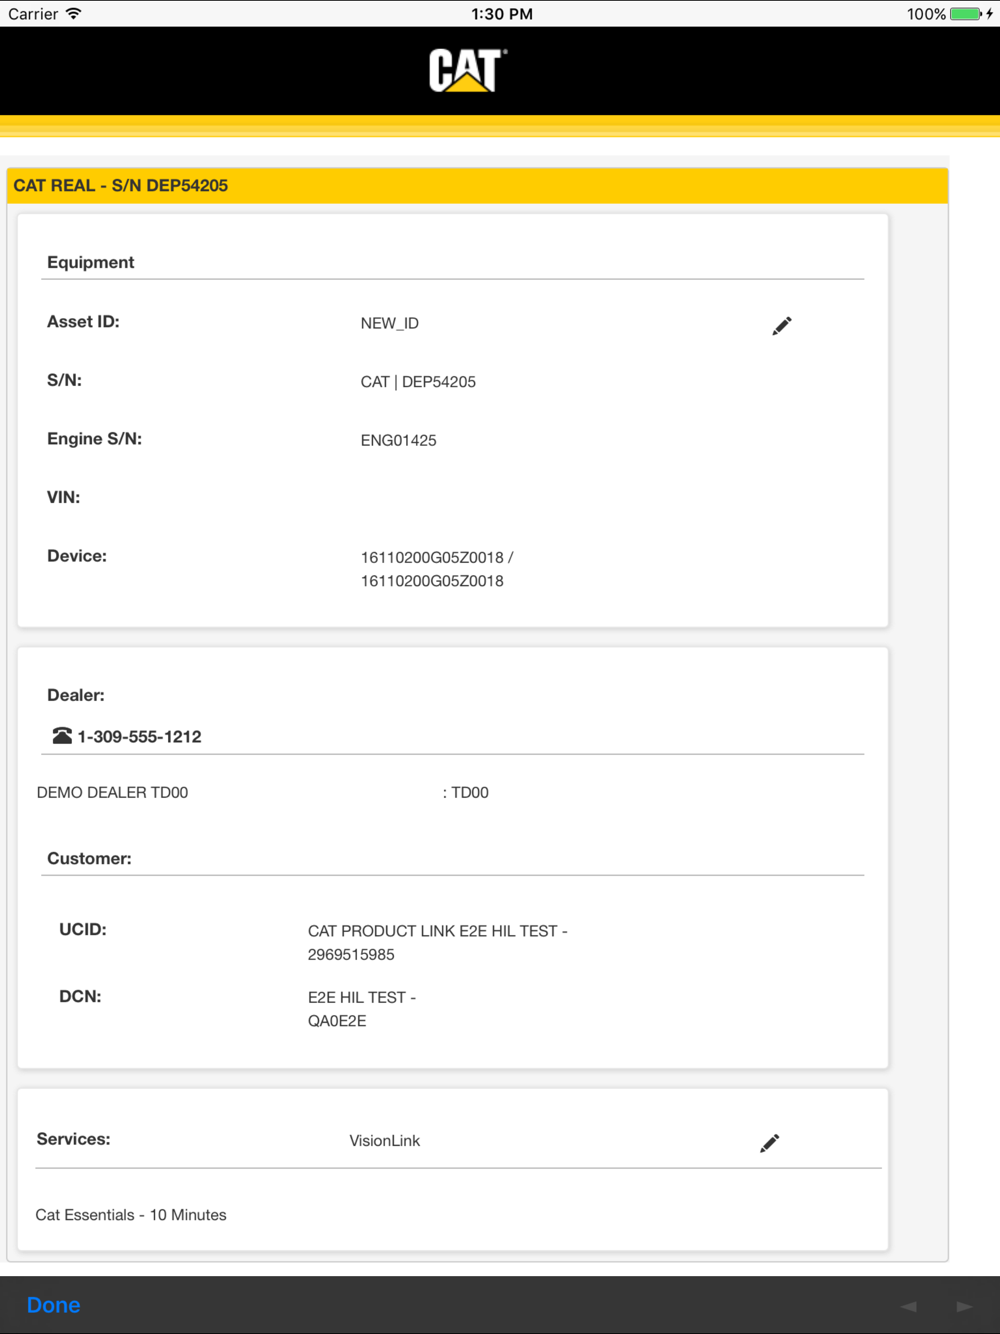Tap UCID value CAT PRODUCT LINK E2E
Viewport: 1000px width, 1334px height.
pos(437,943)
